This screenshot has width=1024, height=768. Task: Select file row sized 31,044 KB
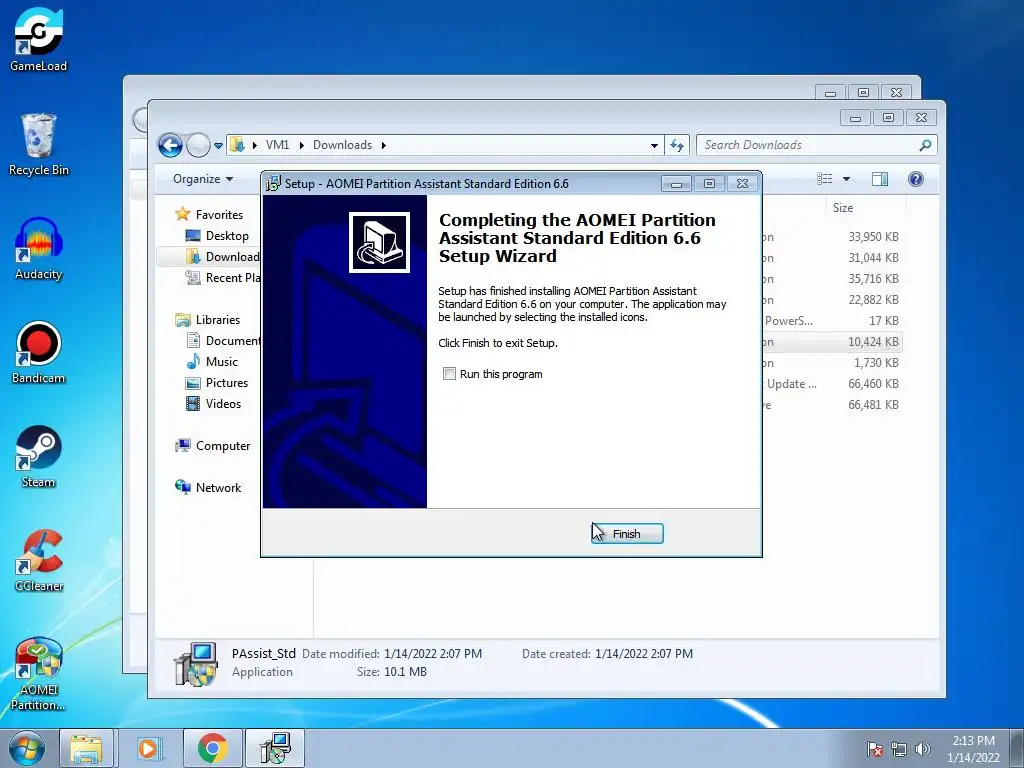[x=832, y=257]
